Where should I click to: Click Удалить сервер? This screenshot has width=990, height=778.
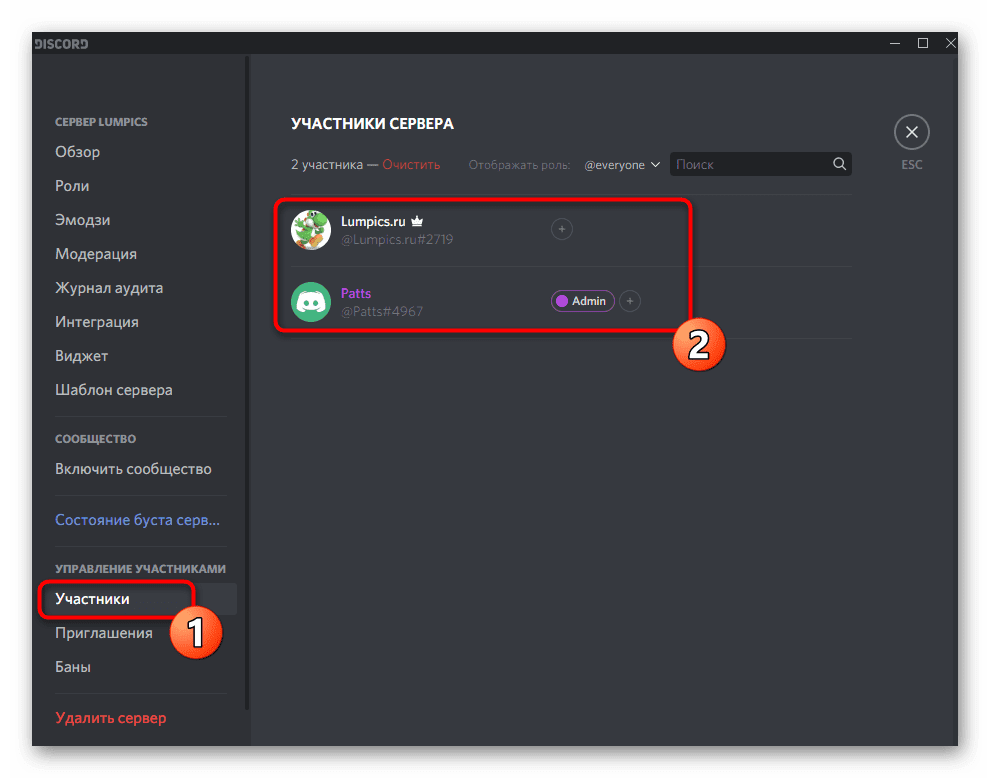(x=110, y=718)
